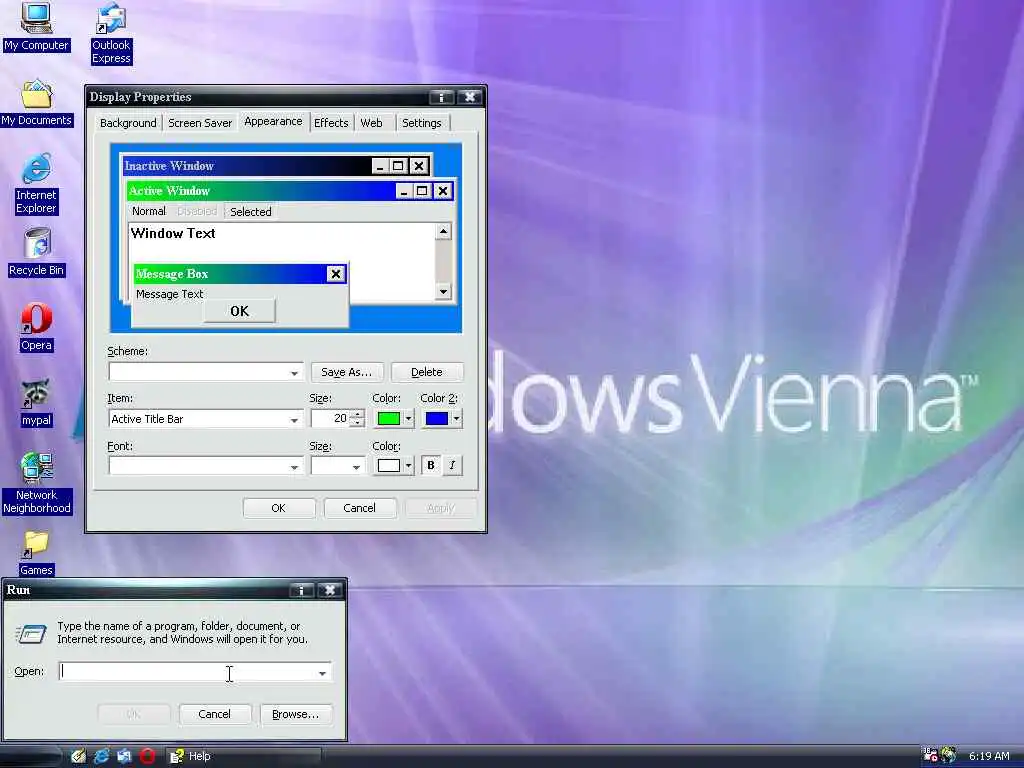
Task: Click the preview OK button in Message Box
Action: pyautogui.click(x=240, y=312)
